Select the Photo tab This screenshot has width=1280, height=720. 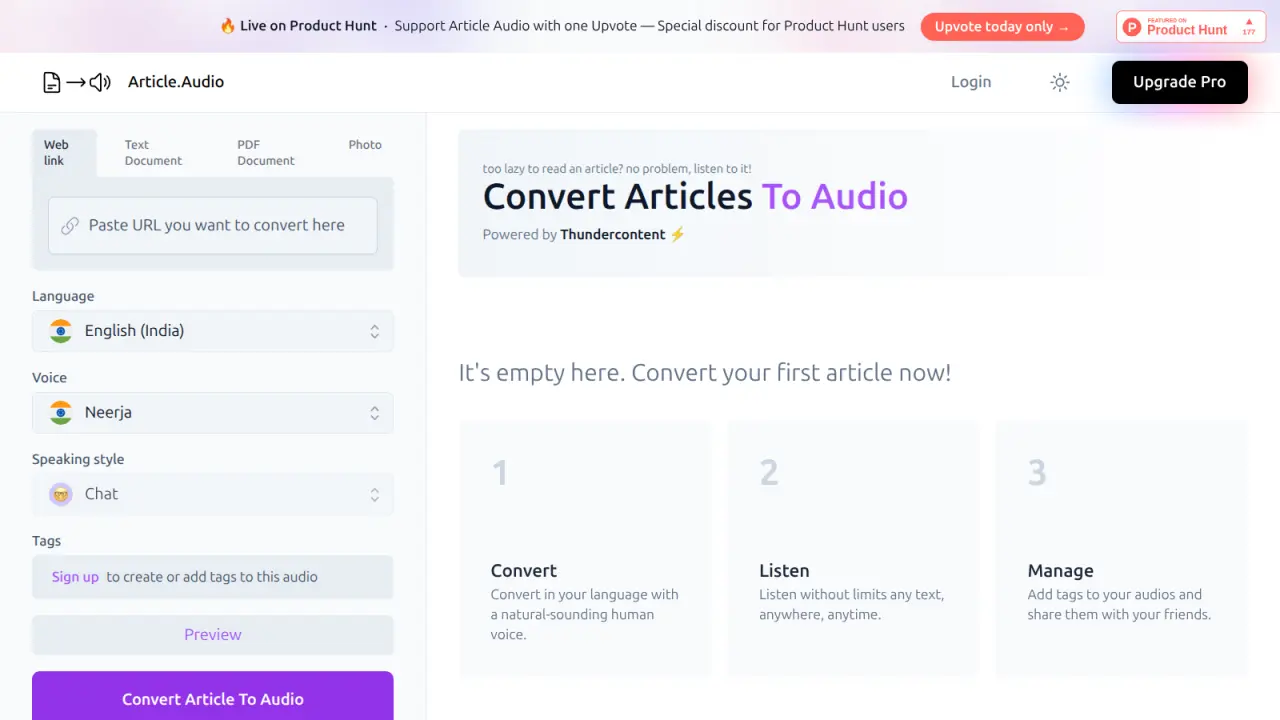click(364, 145)
